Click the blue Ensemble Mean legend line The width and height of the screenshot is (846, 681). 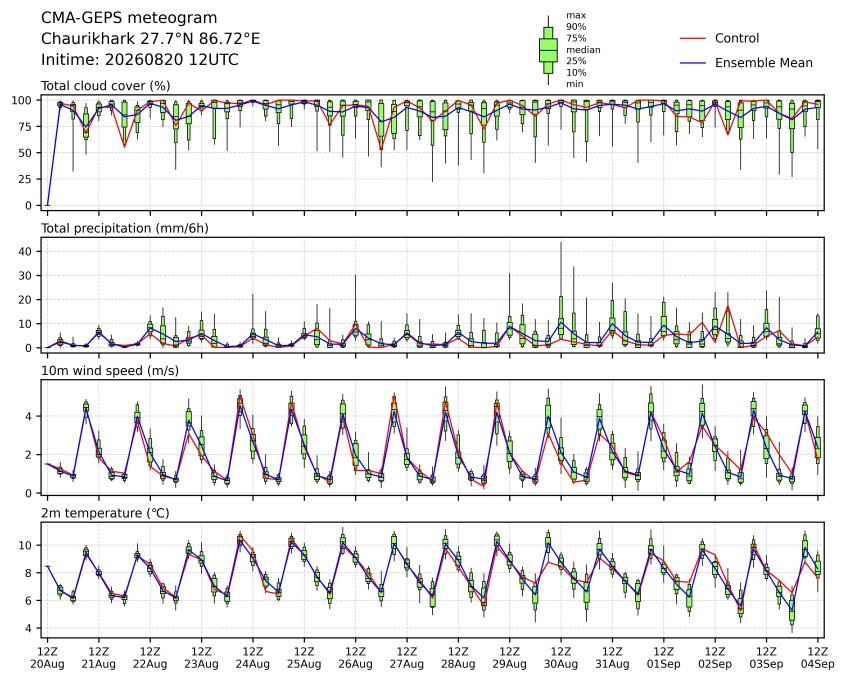coord(693,63)
